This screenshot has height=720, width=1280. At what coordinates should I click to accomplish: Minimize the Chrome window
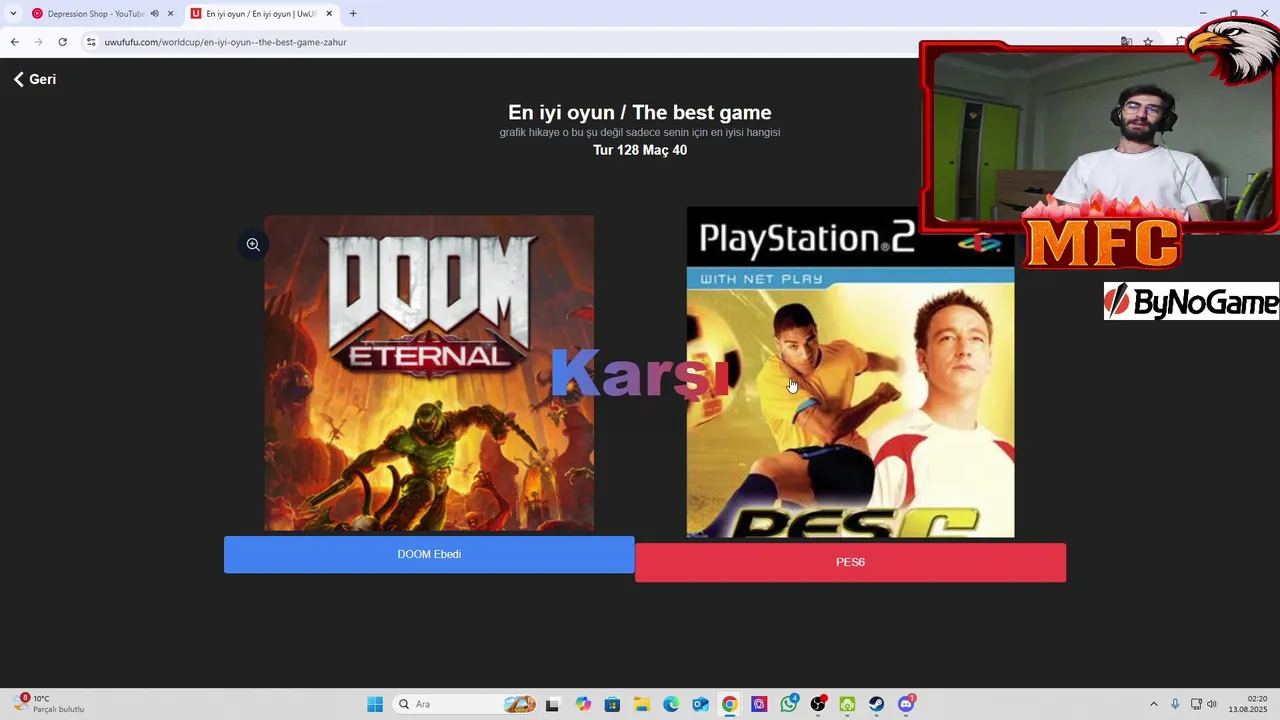point(1202,13)
